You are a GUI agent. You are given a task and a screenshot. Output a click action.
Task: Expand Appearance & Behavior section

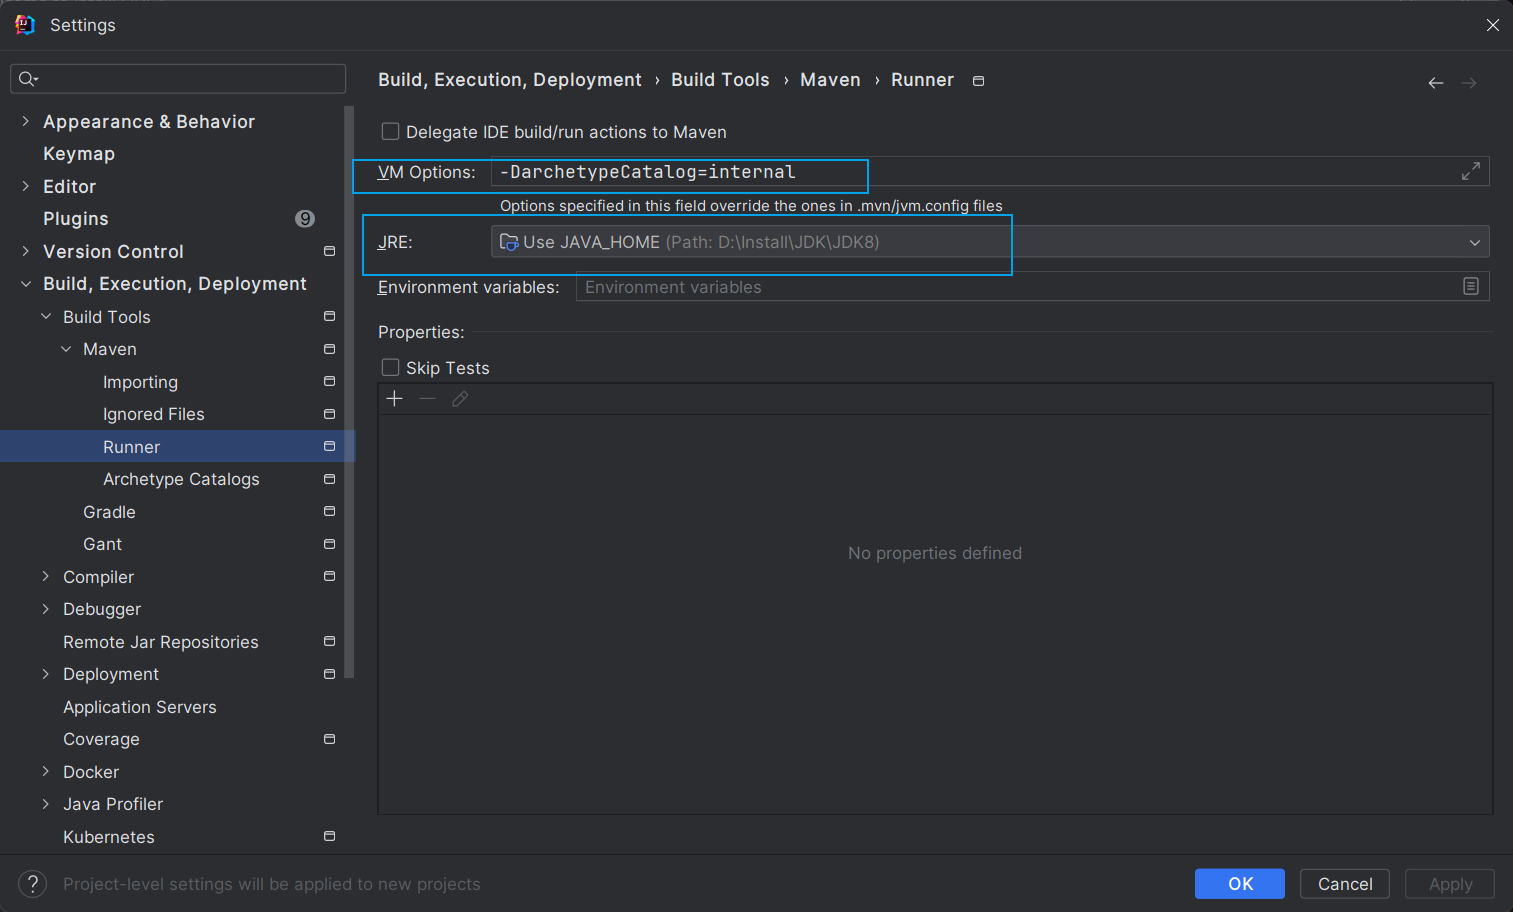point(25,121)
